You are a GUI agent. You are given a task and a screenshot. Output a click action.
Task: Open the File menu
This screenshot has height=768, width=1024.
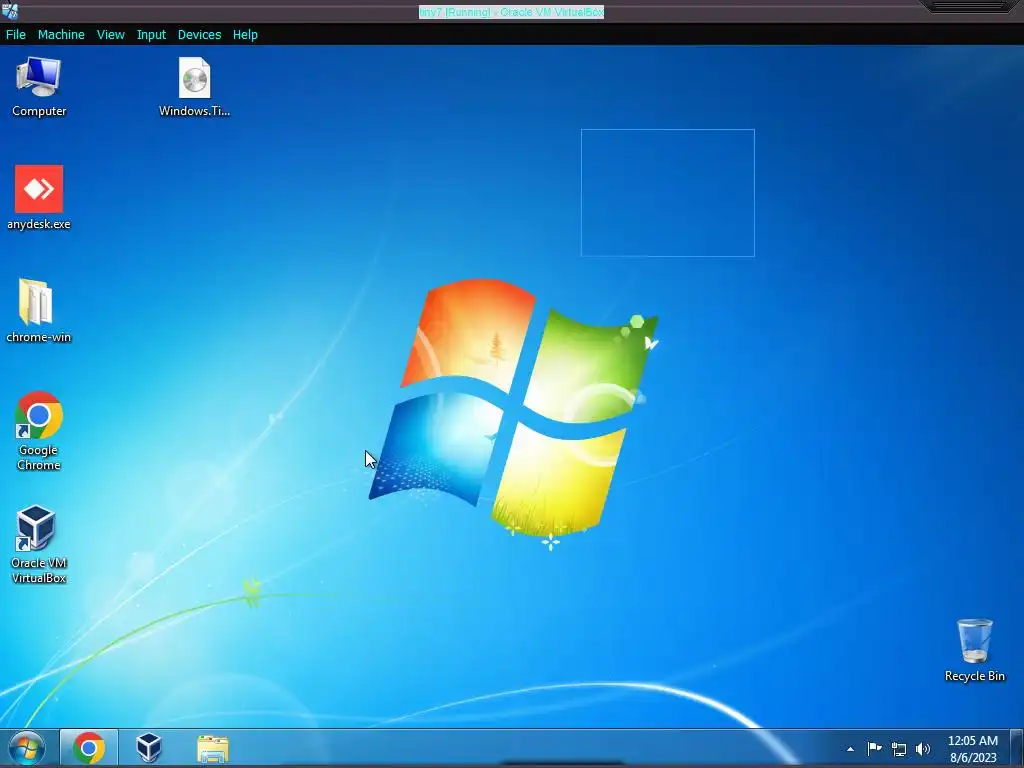[16, 35]
